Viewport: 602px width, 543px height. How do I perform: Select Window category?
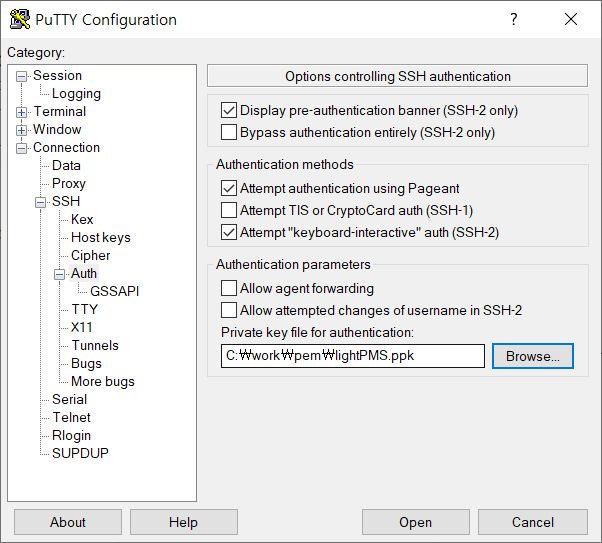tap(57, 129)
